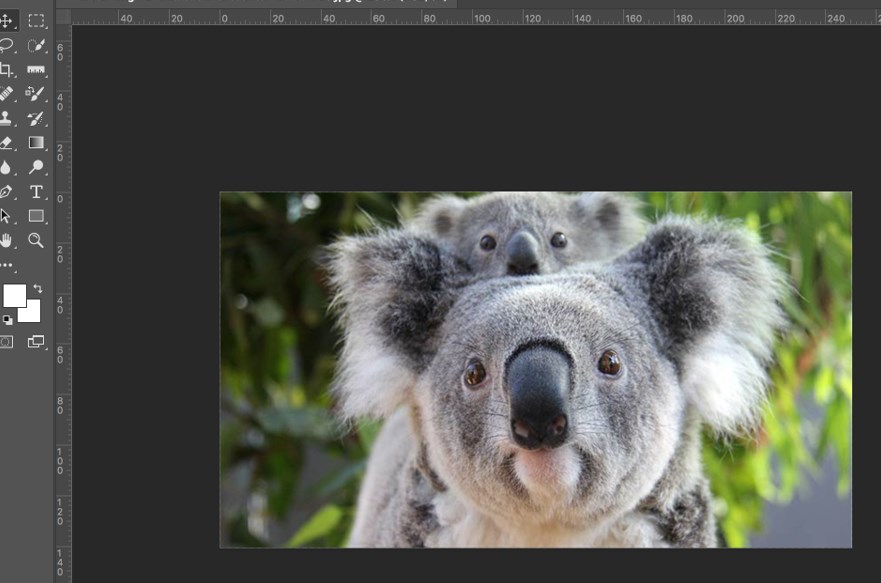Select the Zoom magnifier tool
This screenshot has height=583, width=881.
click(36, 240)
